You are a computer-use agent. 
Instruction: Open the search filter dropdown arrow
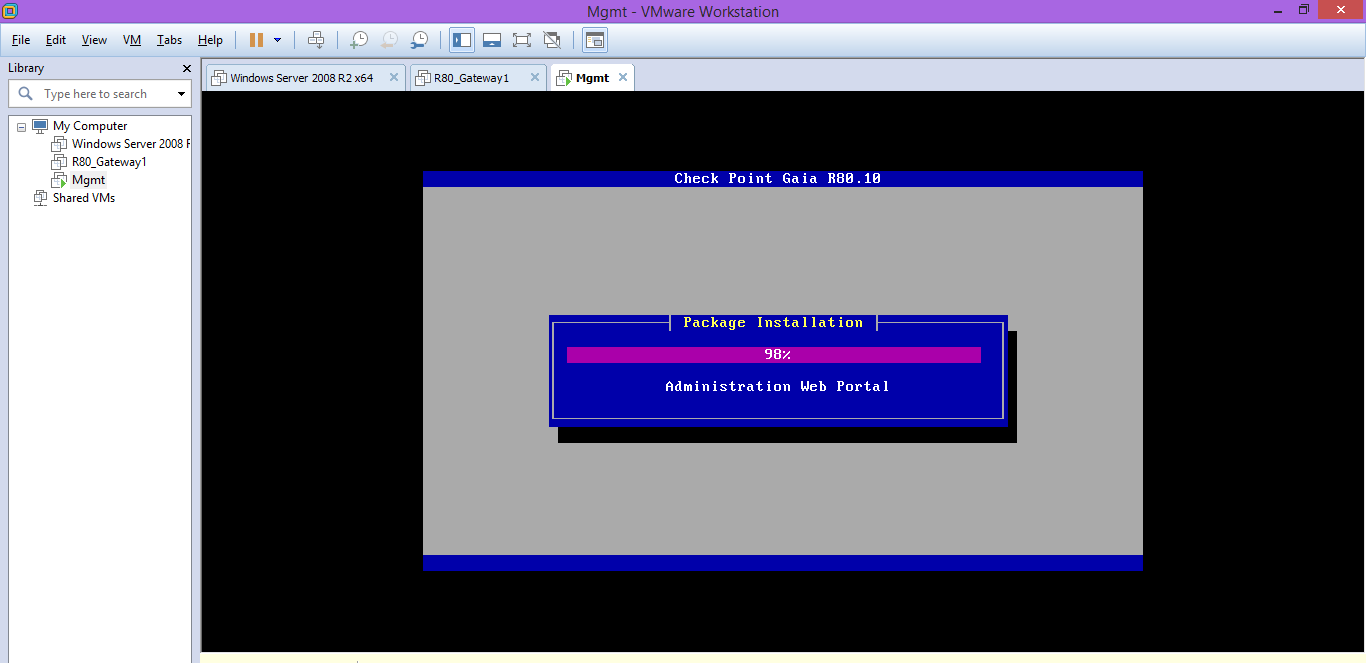181,94
